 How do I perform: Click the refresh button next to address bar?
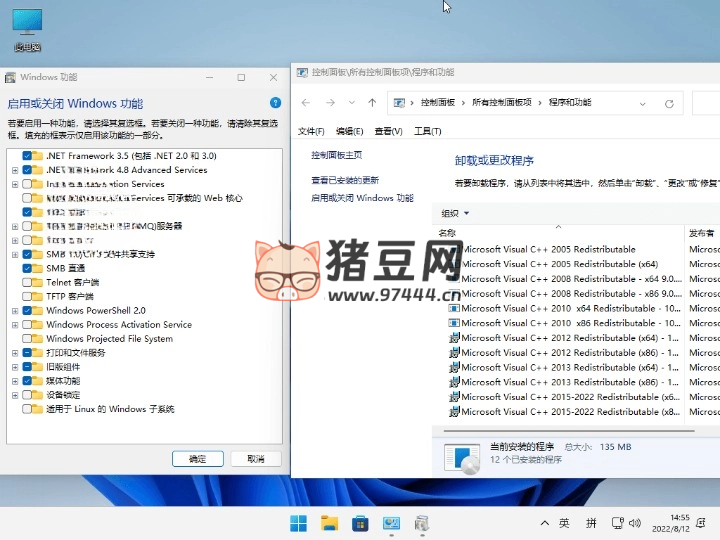point(670,103)
